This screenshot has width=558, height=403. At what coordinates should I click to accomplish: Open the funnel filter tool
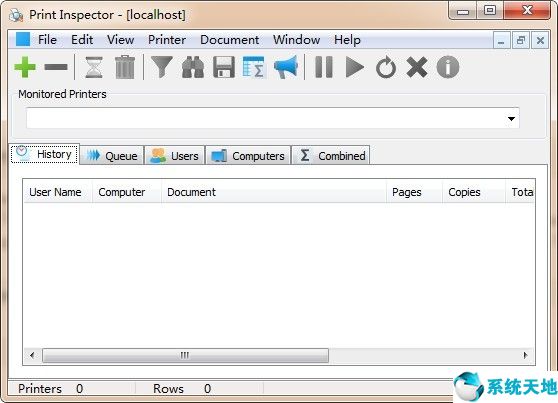[162, 67]
